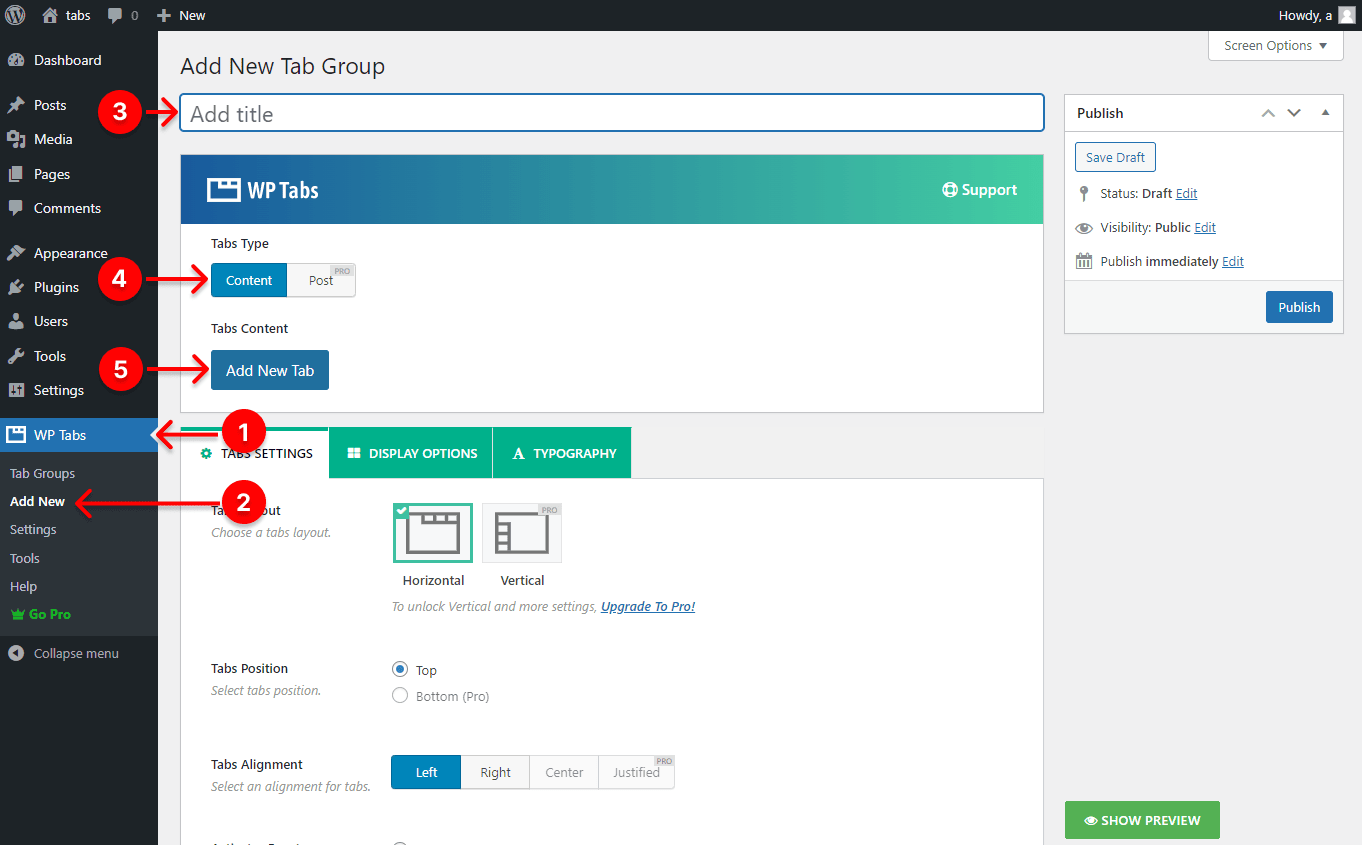Click the Settings sliders icon in the sidebar
Image resolution: width=1362 pixels, height=845 pixels.
(16, 390)
